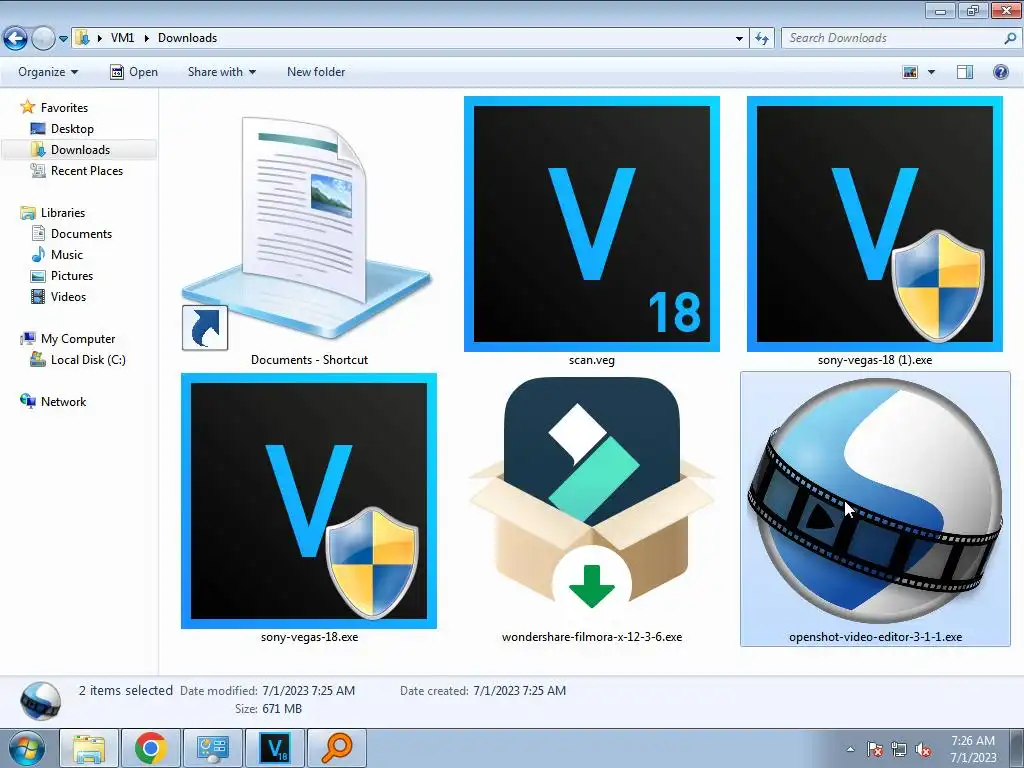Open the Organize menu

point(48,72)
